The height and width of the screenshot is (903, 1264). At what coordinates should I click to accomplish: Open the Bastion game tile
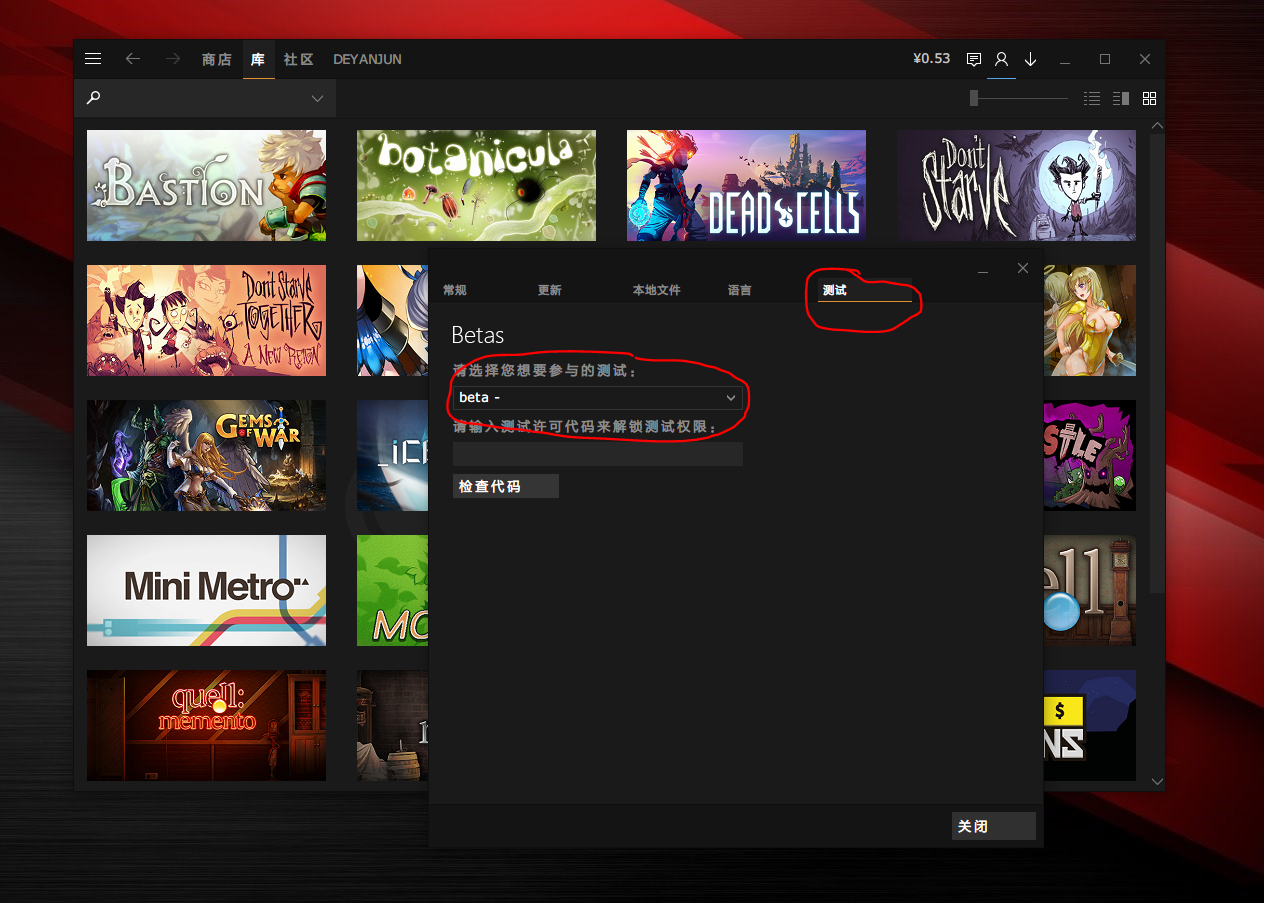pyautogui.click(x=206, y=185)
